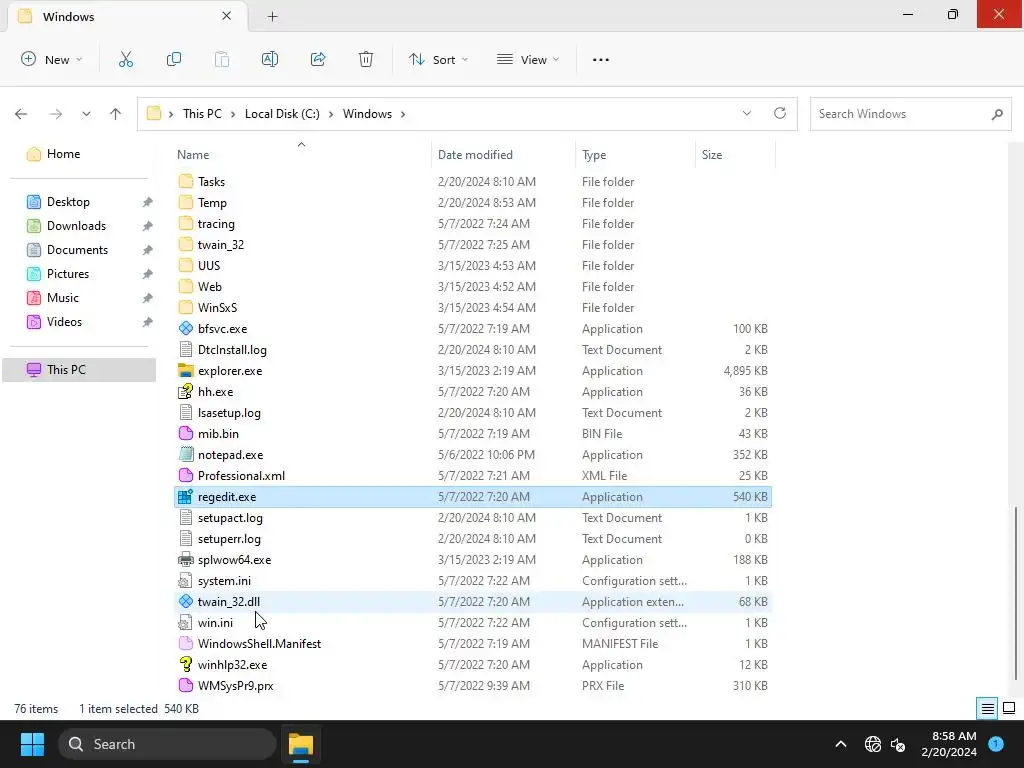Click the Paste clipboard icon
This screenshot has width=1024, height=768.
click(222, 59)
